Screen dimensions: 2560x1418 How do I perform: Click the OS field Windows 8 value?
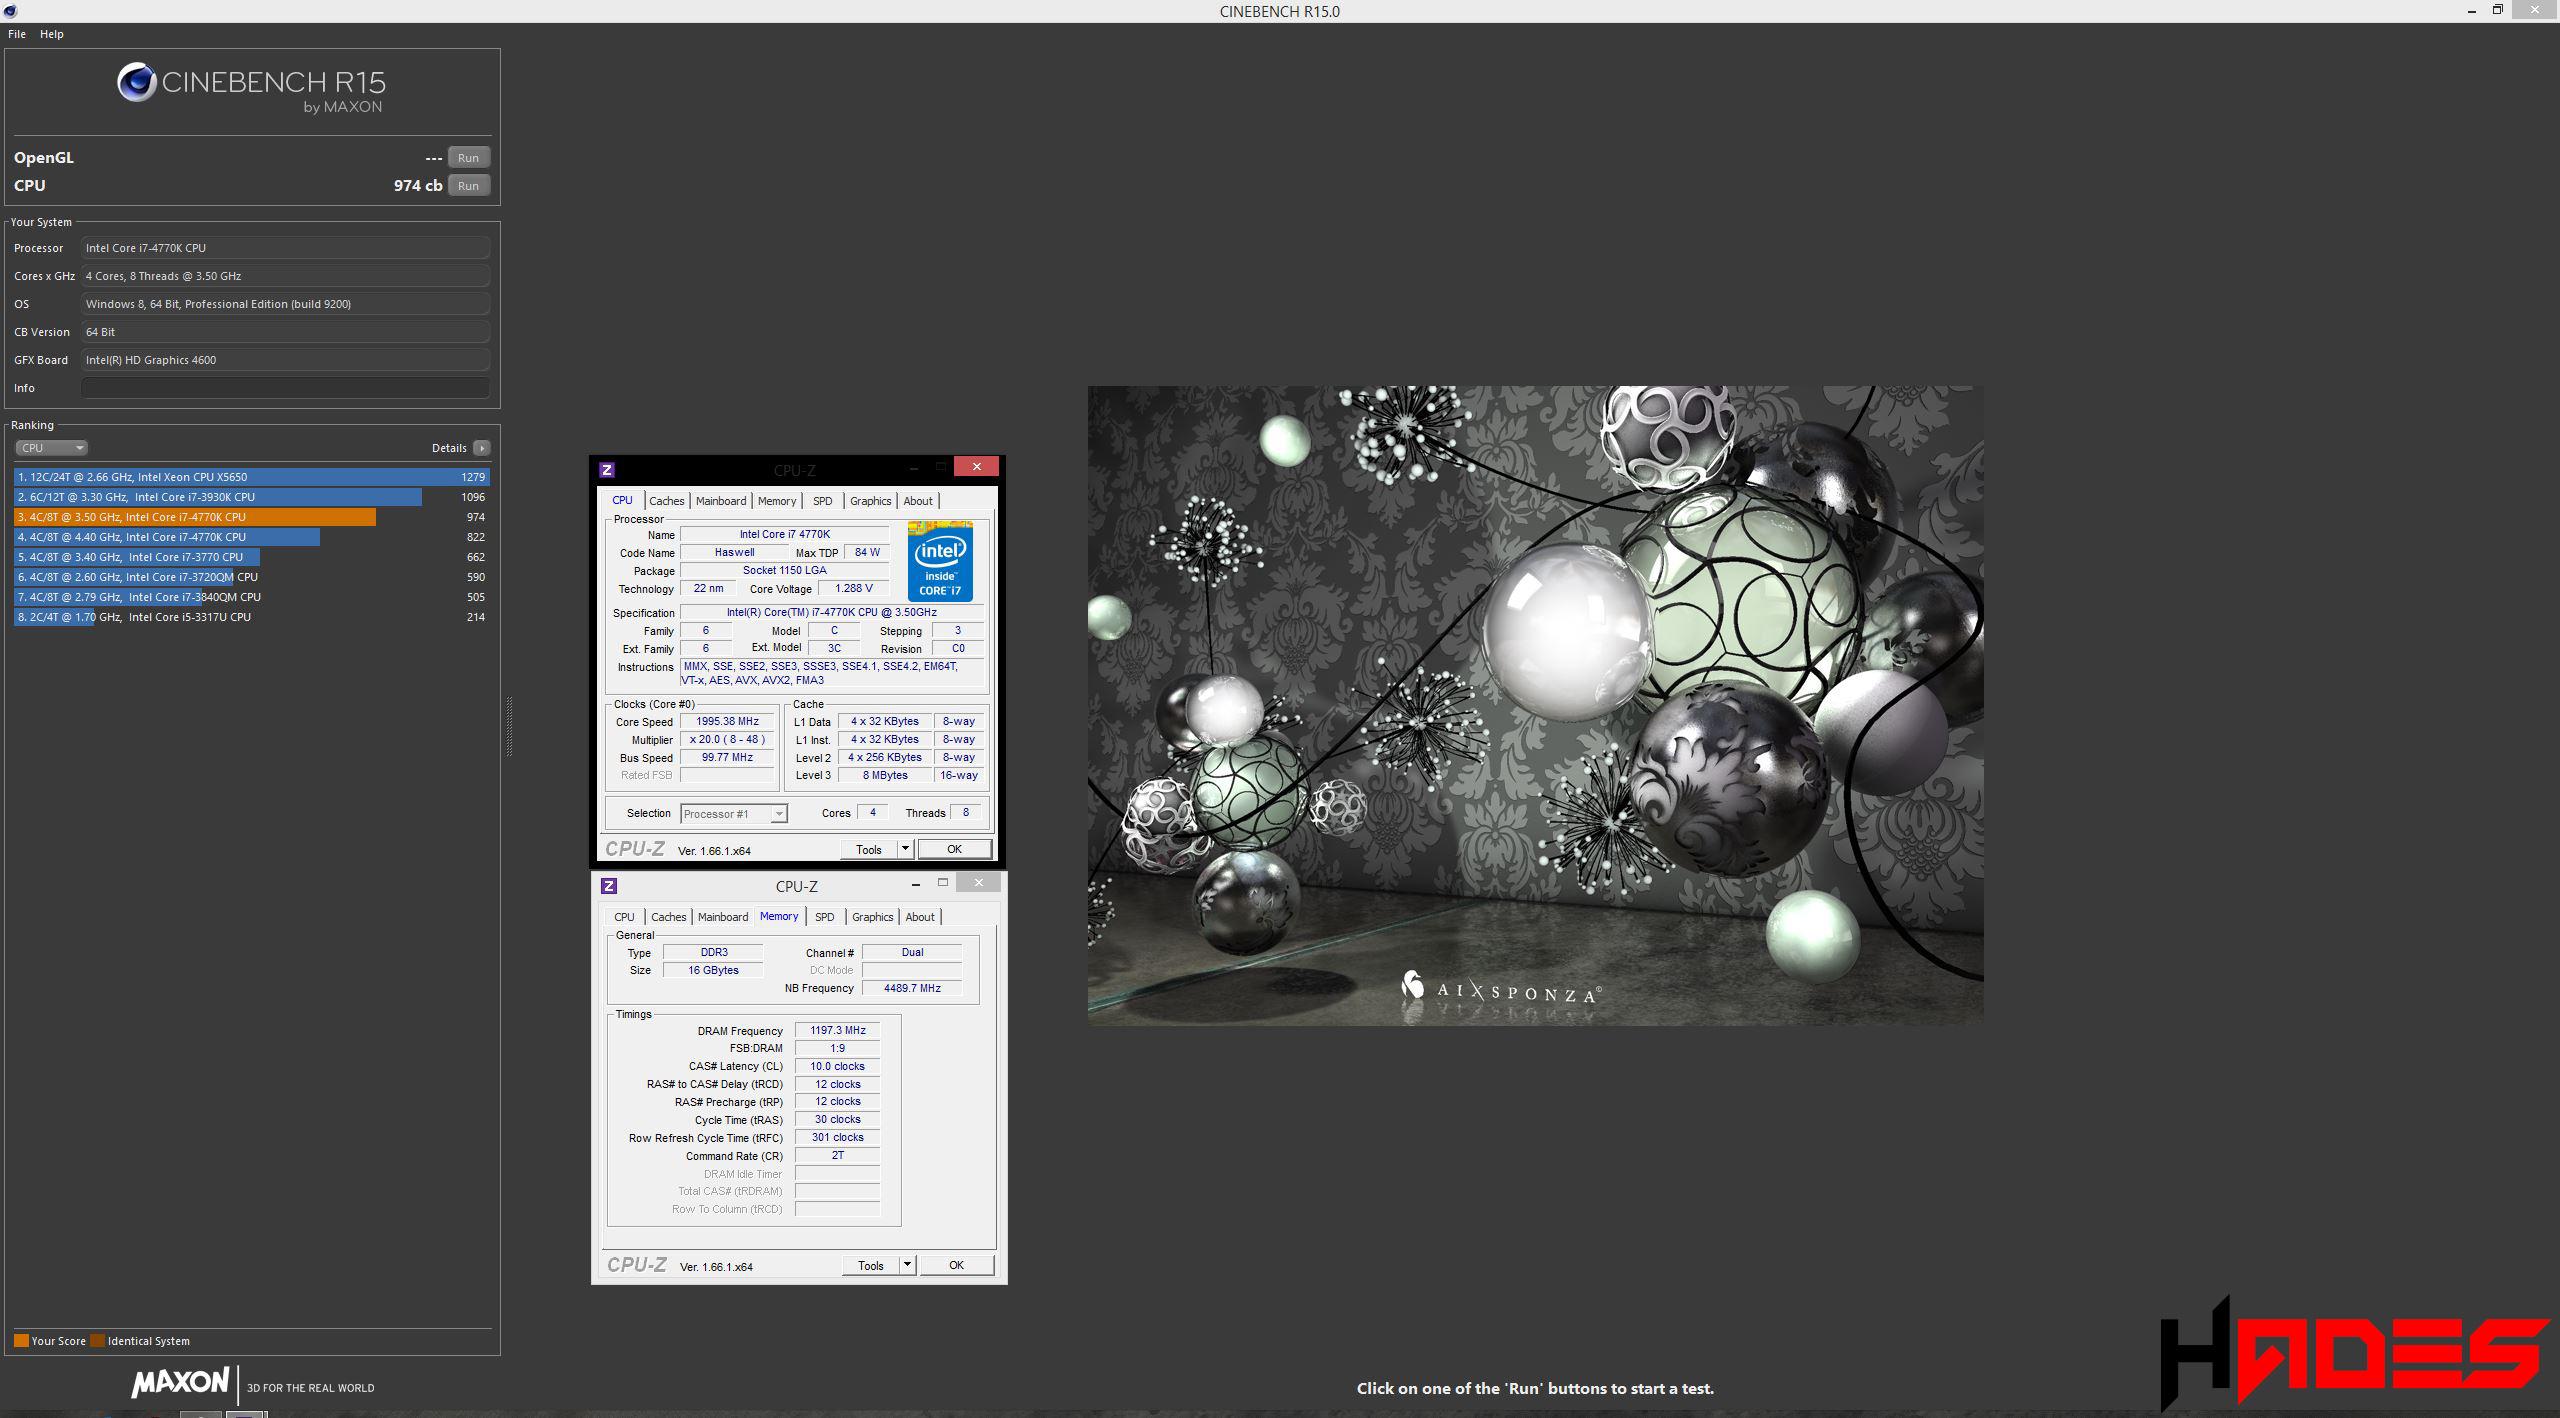pos(285,304)
